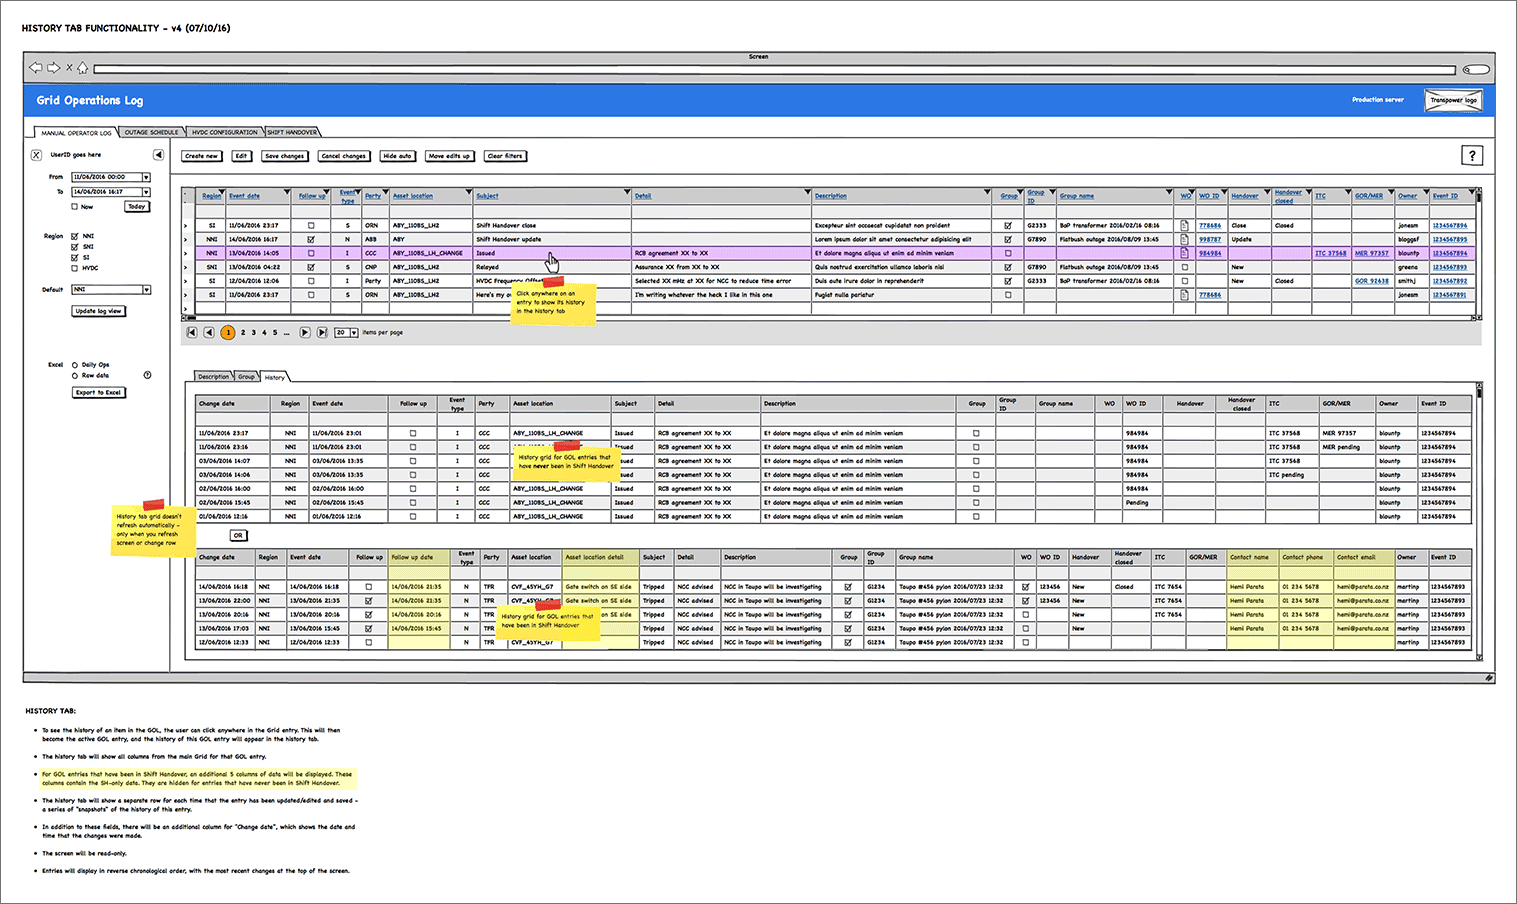Collapse the left filter panel arrow

click(x=158, y=155)
